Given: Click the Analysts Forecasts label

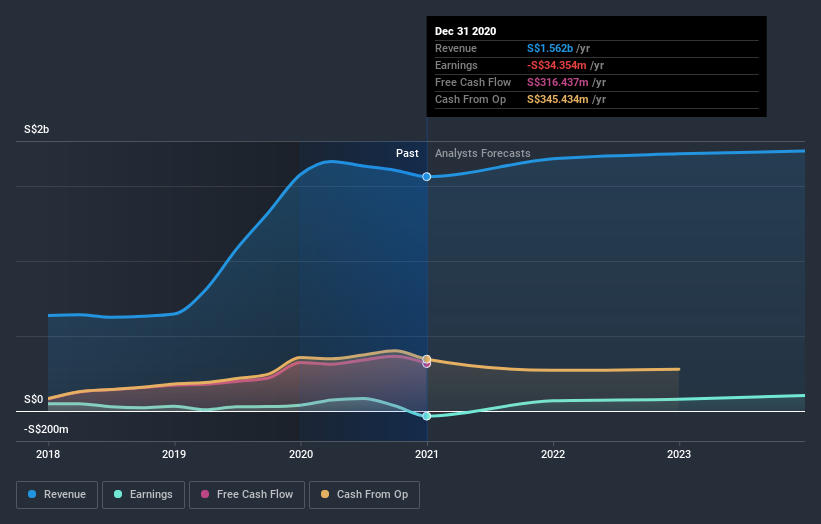Looking at the screenshot, I should [483, 153].
